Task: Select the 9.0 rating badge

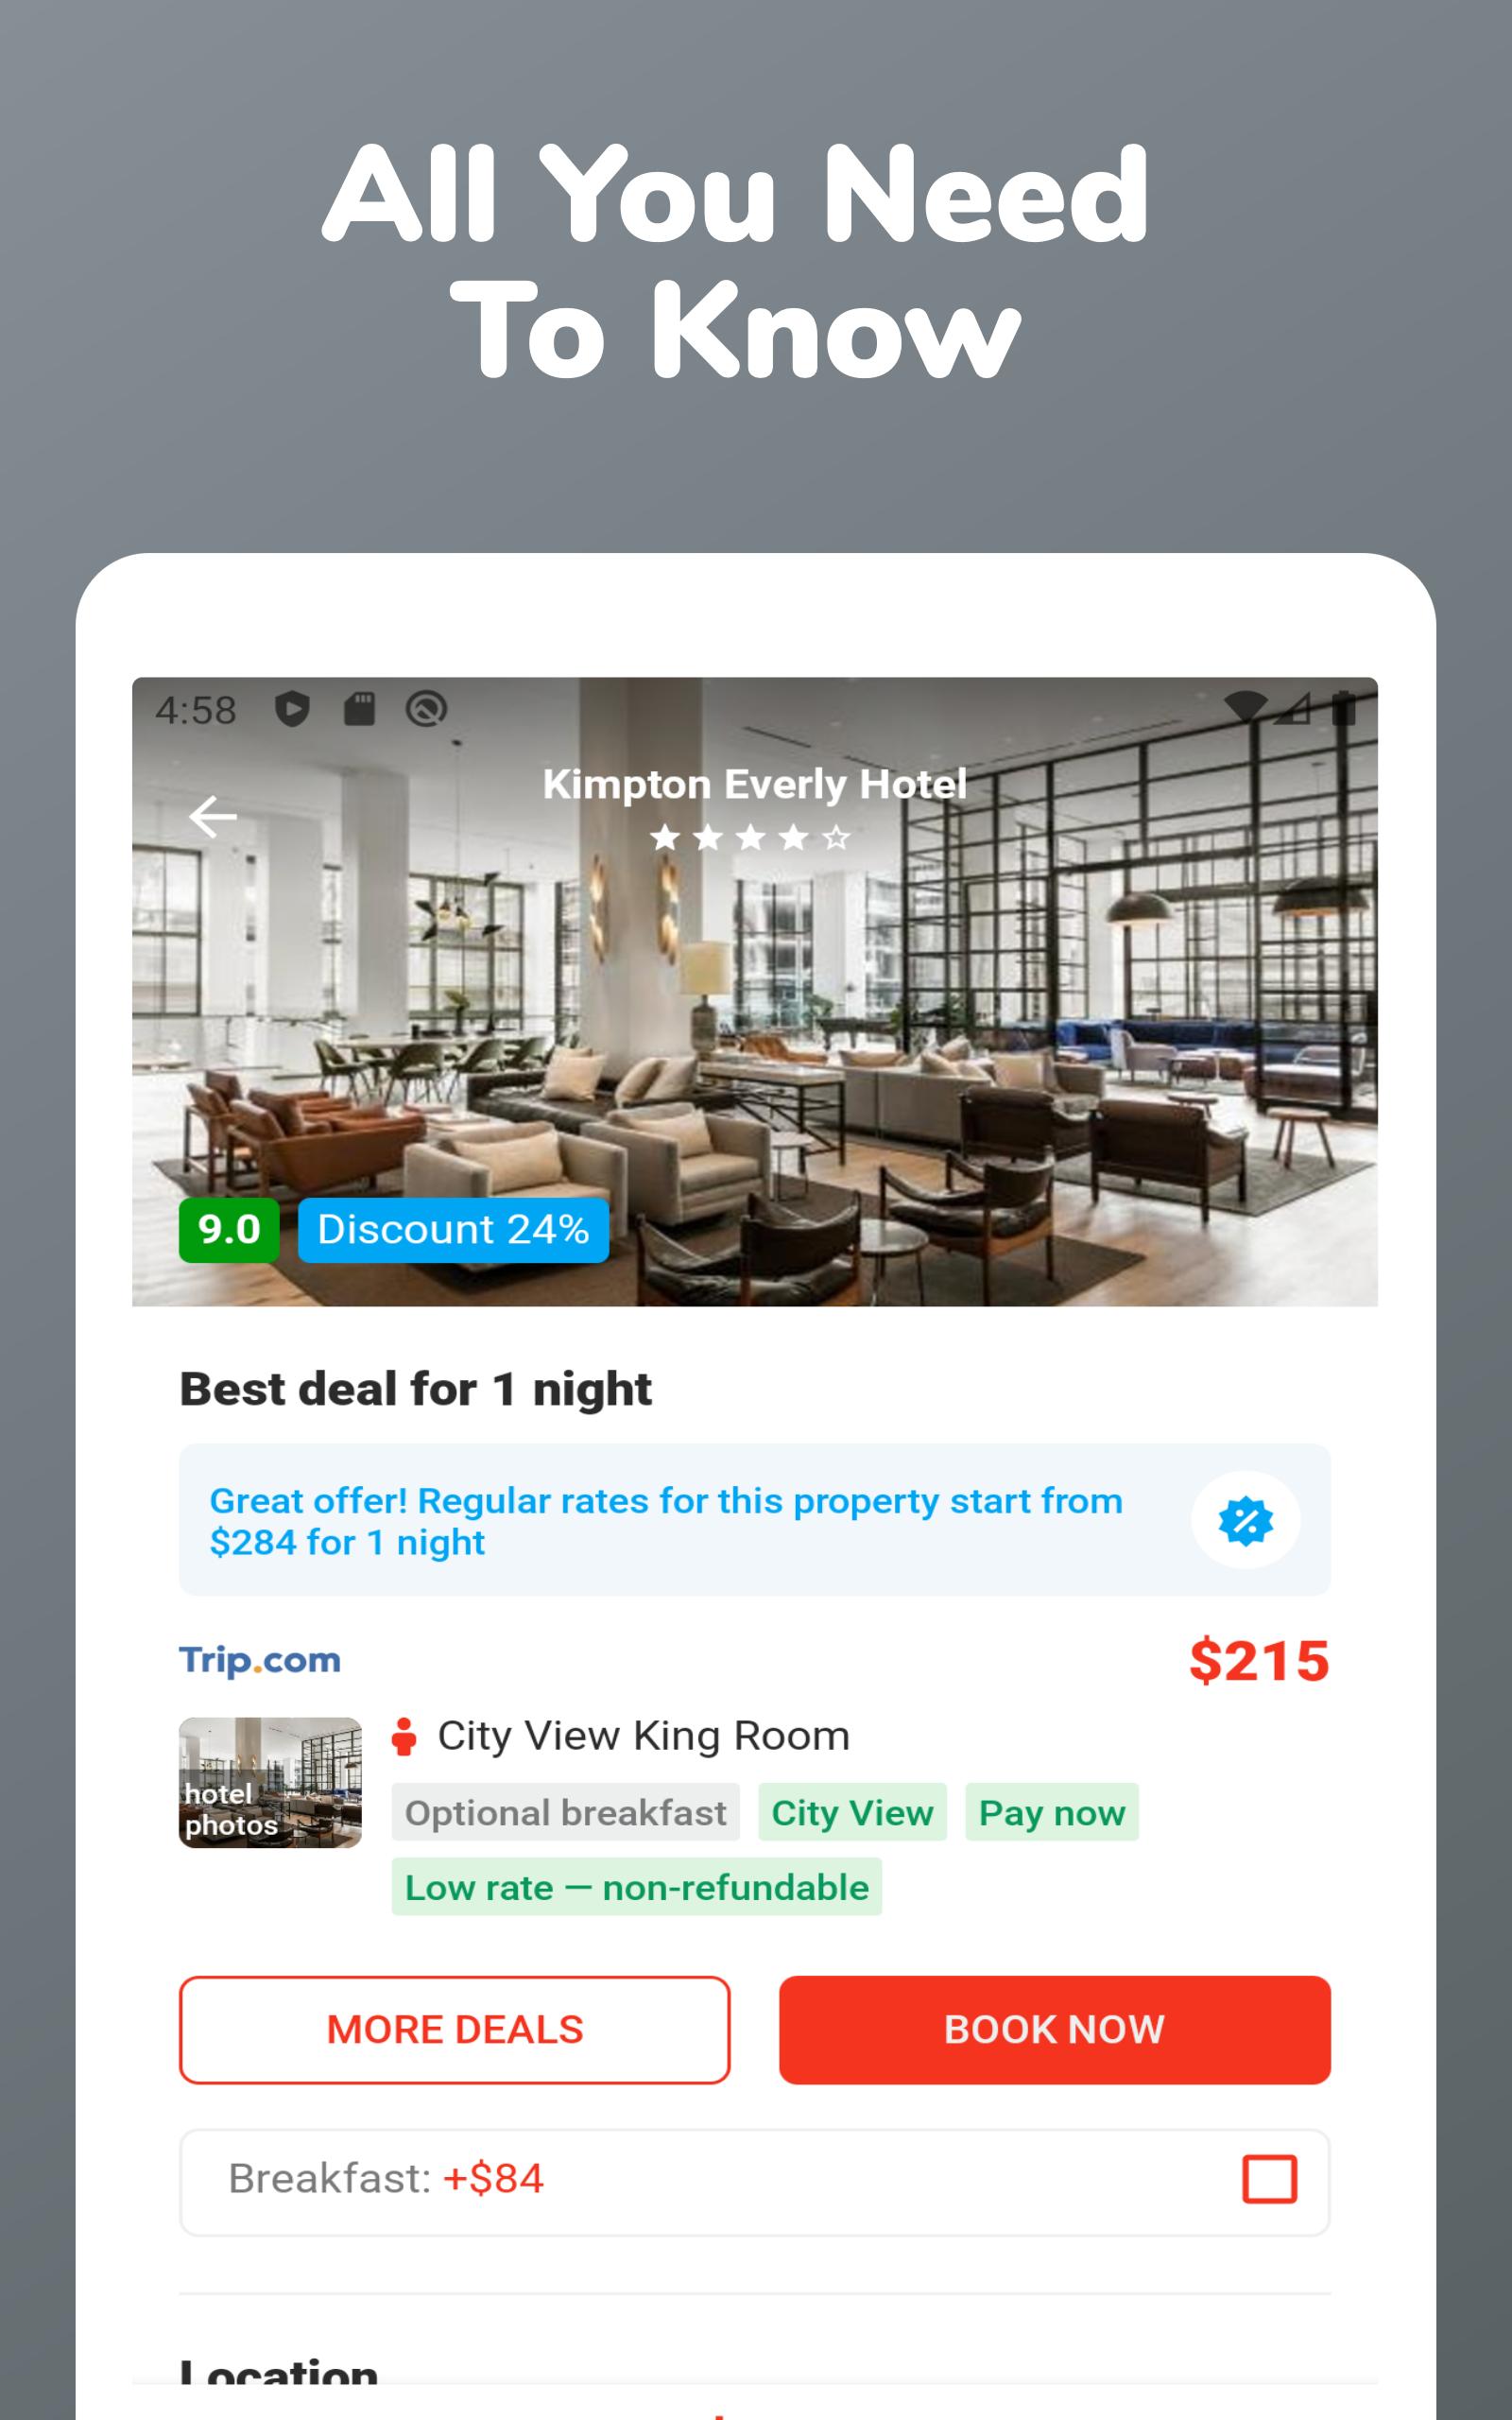Action: click(x=229, y=1230)
